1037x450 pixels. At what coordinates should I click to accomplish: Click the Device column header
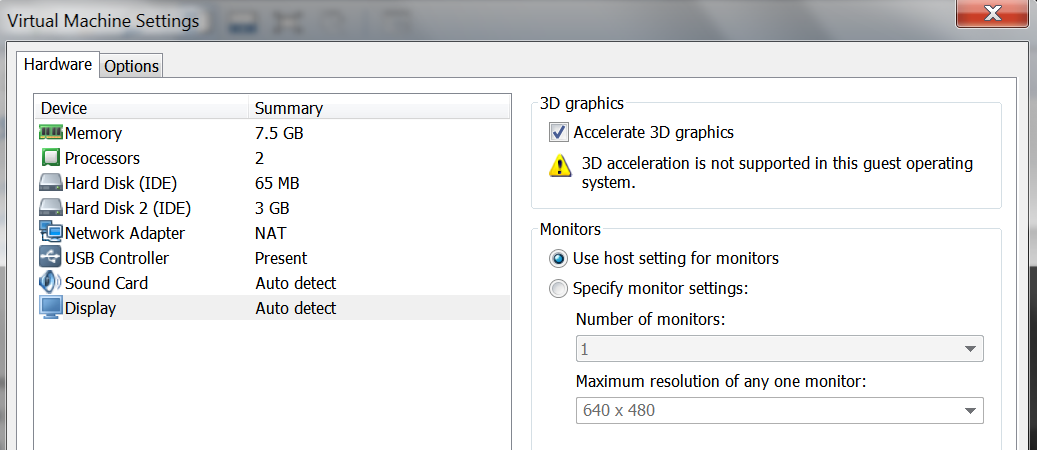(64, 108)
